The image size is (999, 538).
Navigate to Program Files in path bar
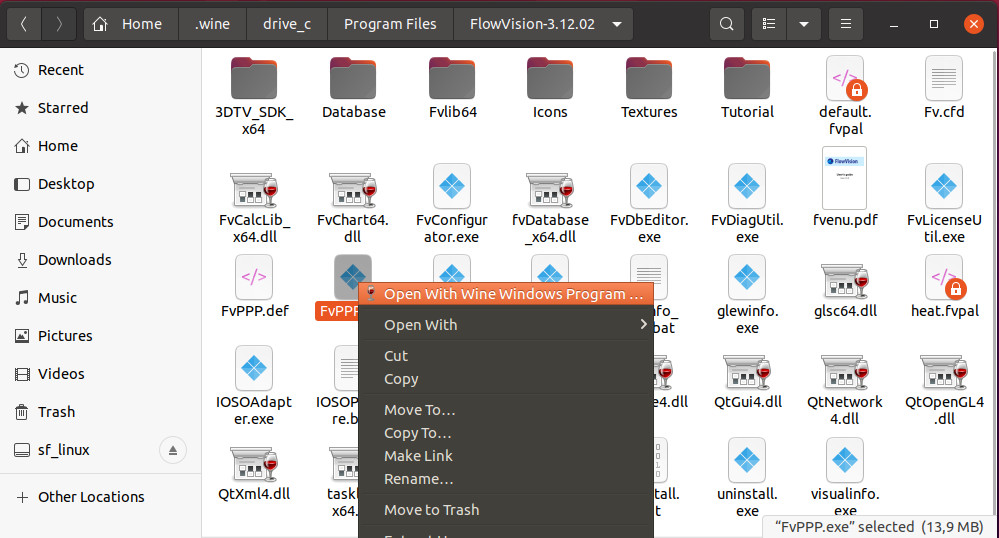click(390, 24)
